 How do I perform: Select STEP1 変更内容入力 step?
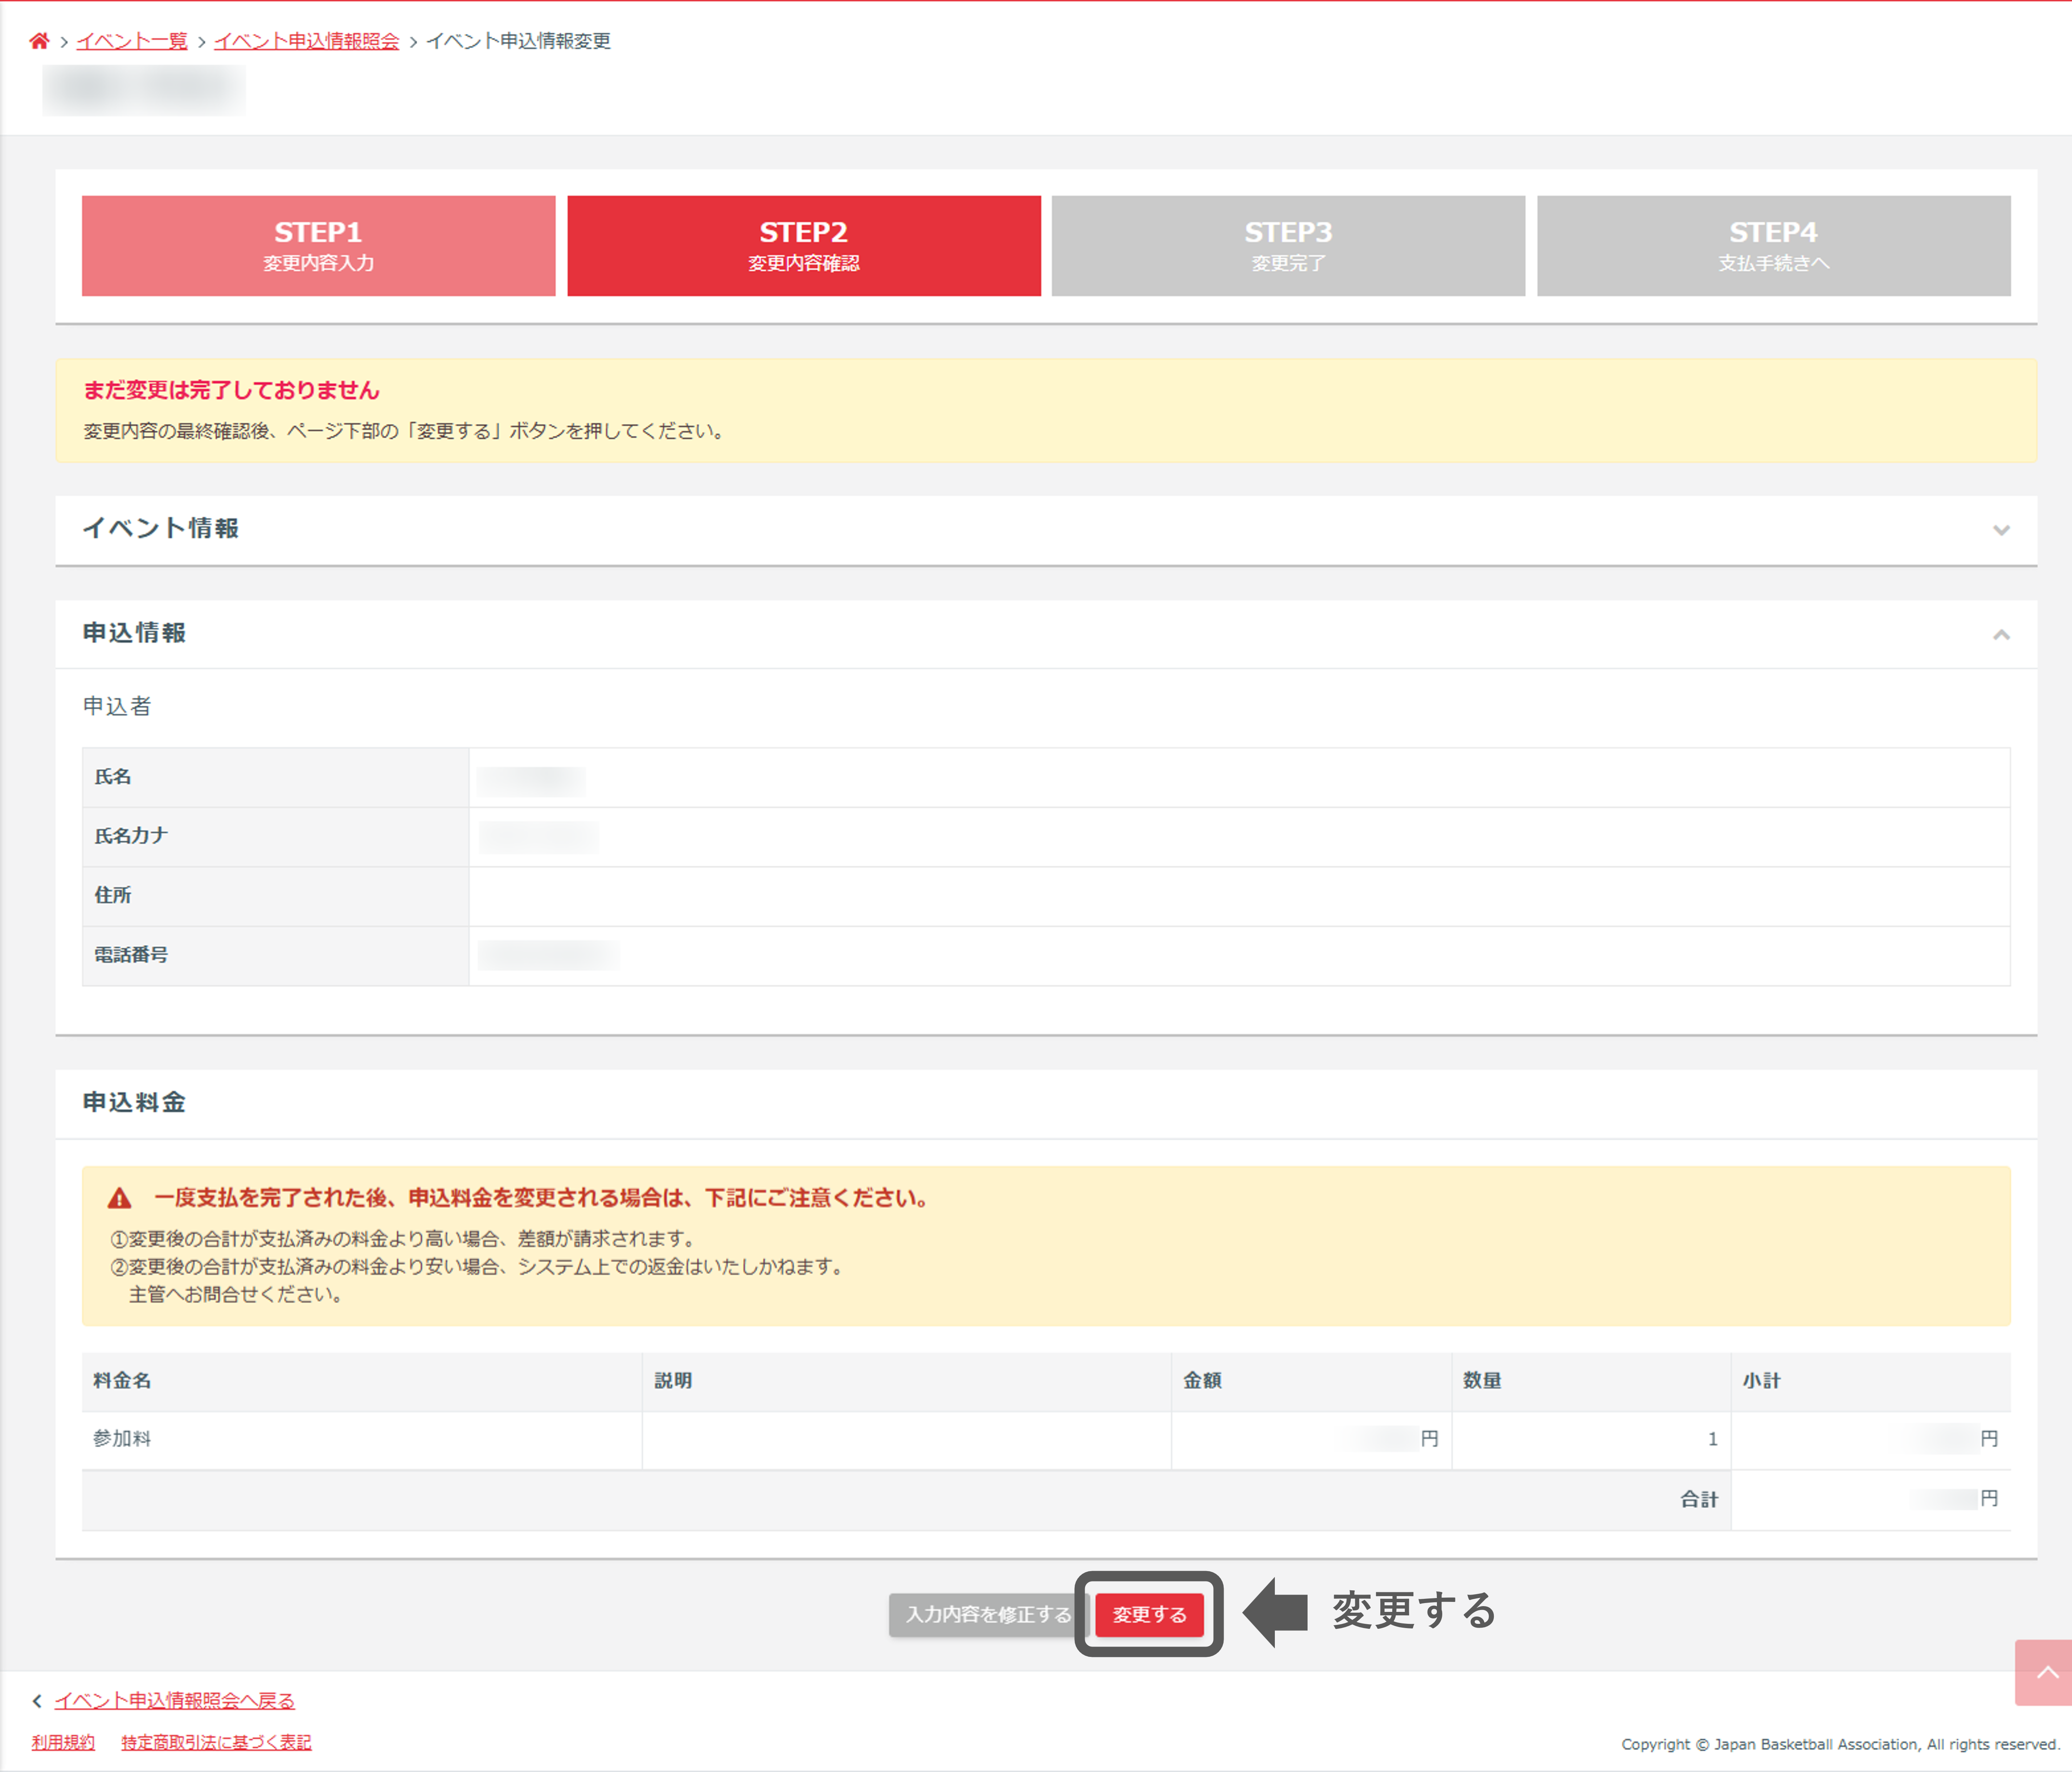click(x=318, y=246)
